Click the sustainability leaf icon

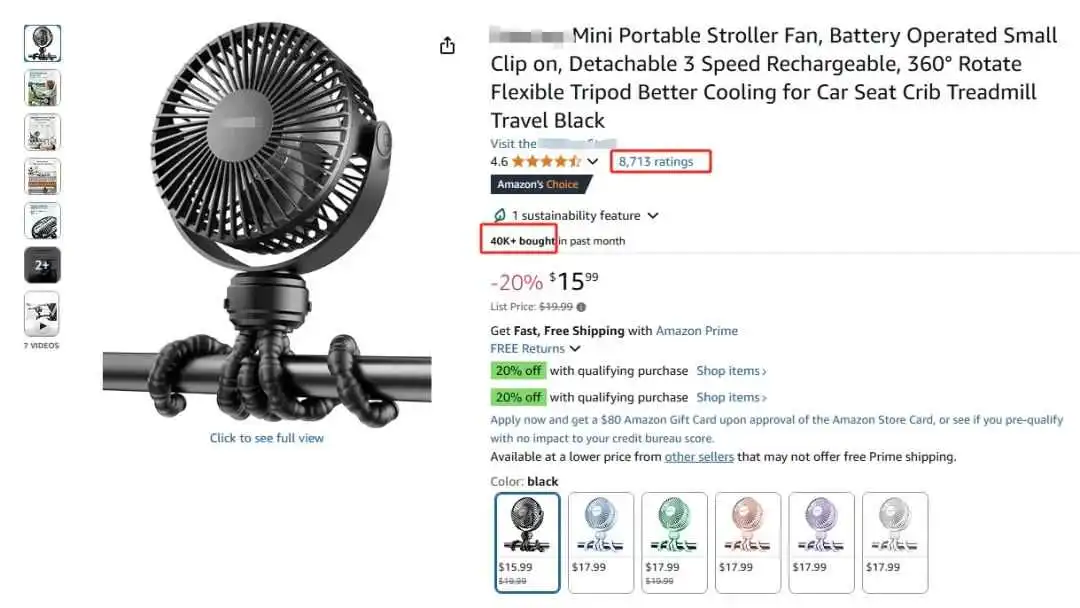tap(499, 216)
